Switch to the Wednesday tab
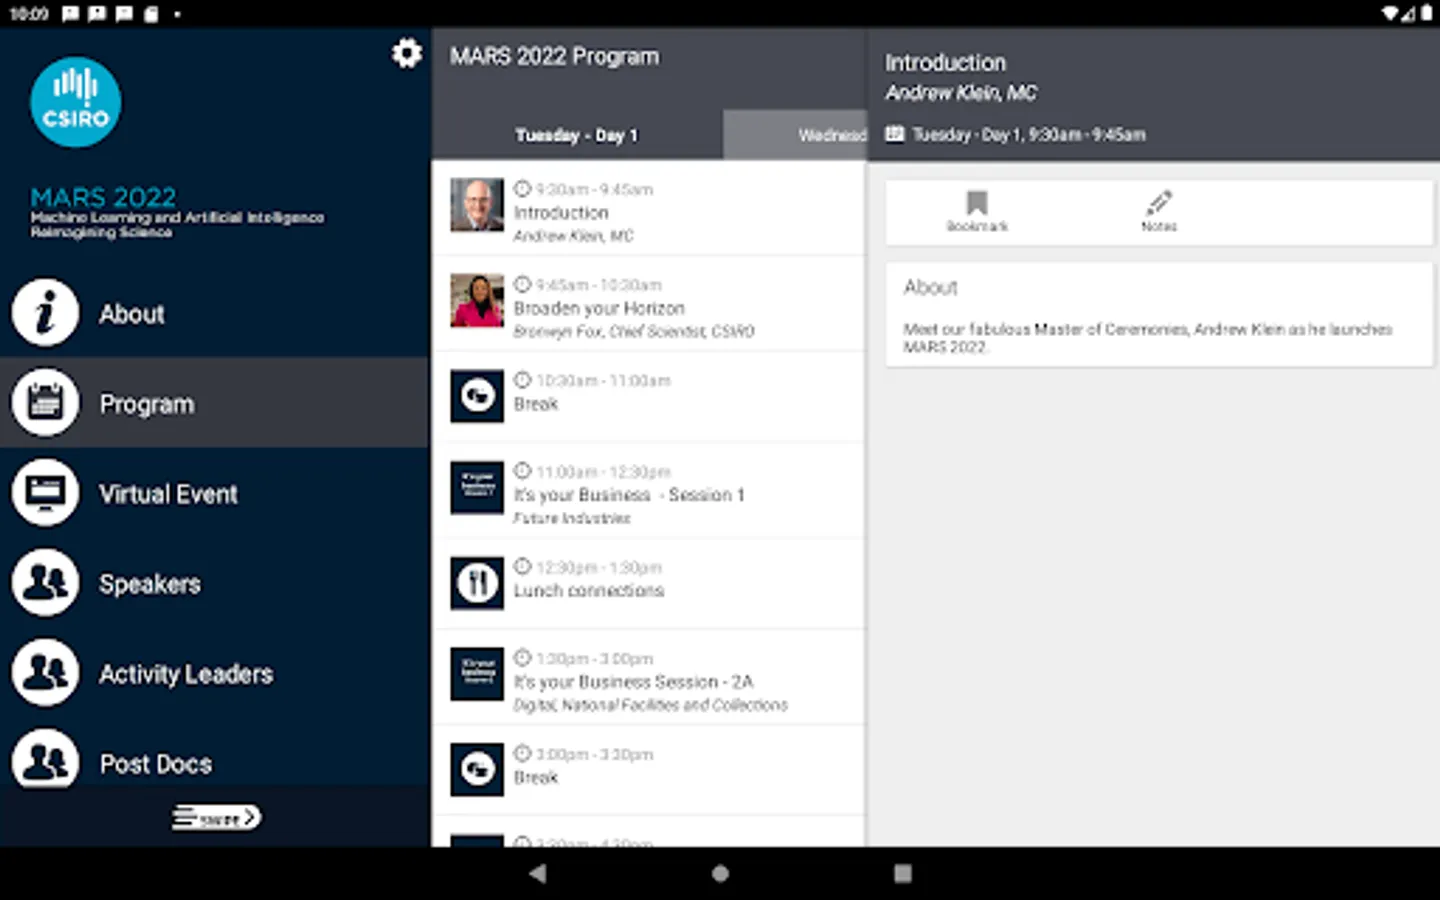 pos(795,135)
